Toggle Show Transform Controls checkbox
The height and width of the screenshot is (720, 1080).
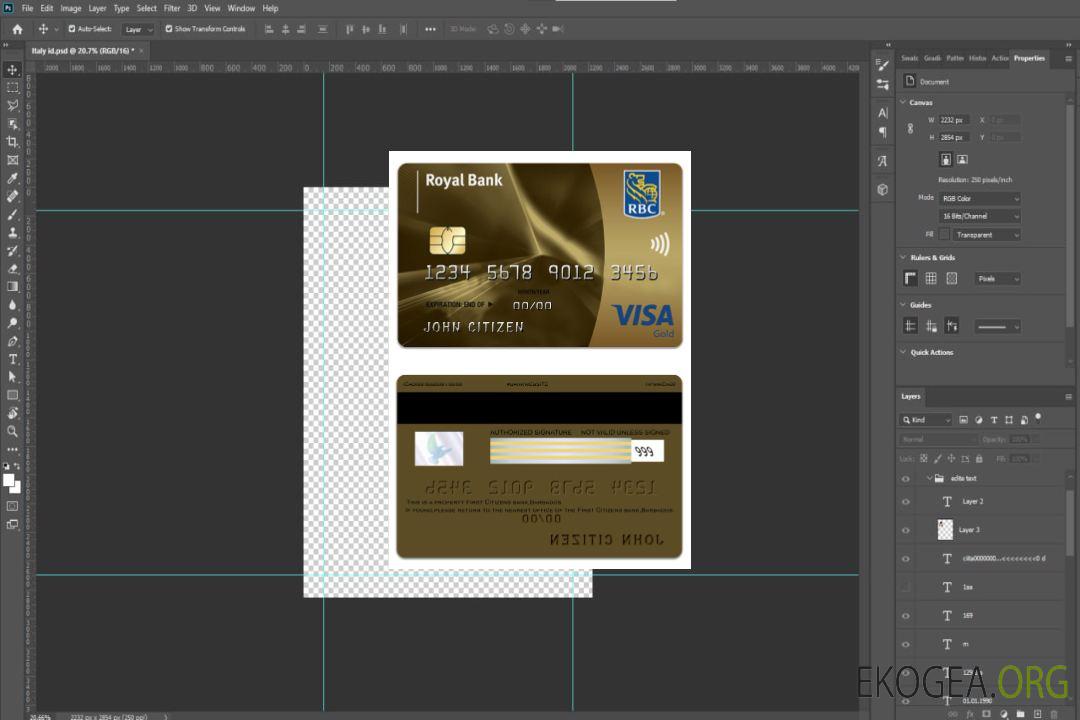click(169, 29)
